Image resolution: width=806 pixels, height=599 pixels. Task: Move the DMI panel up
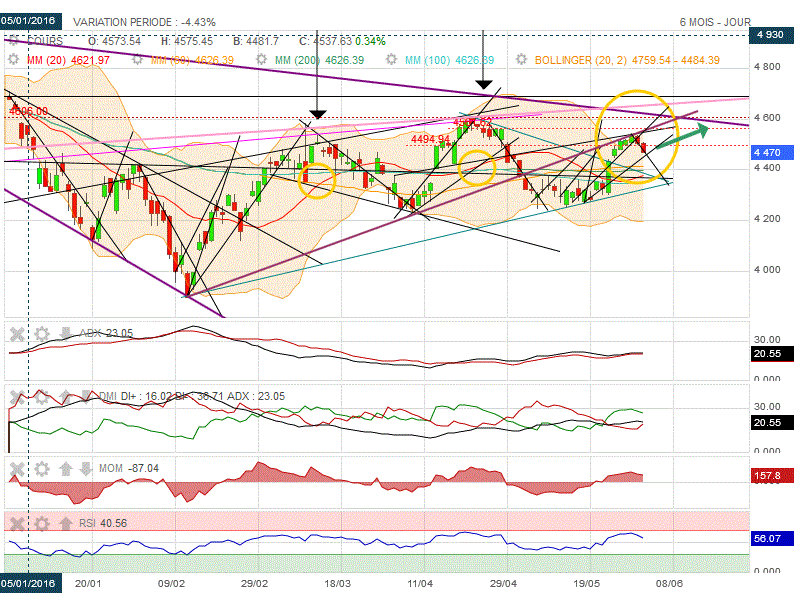65,397
